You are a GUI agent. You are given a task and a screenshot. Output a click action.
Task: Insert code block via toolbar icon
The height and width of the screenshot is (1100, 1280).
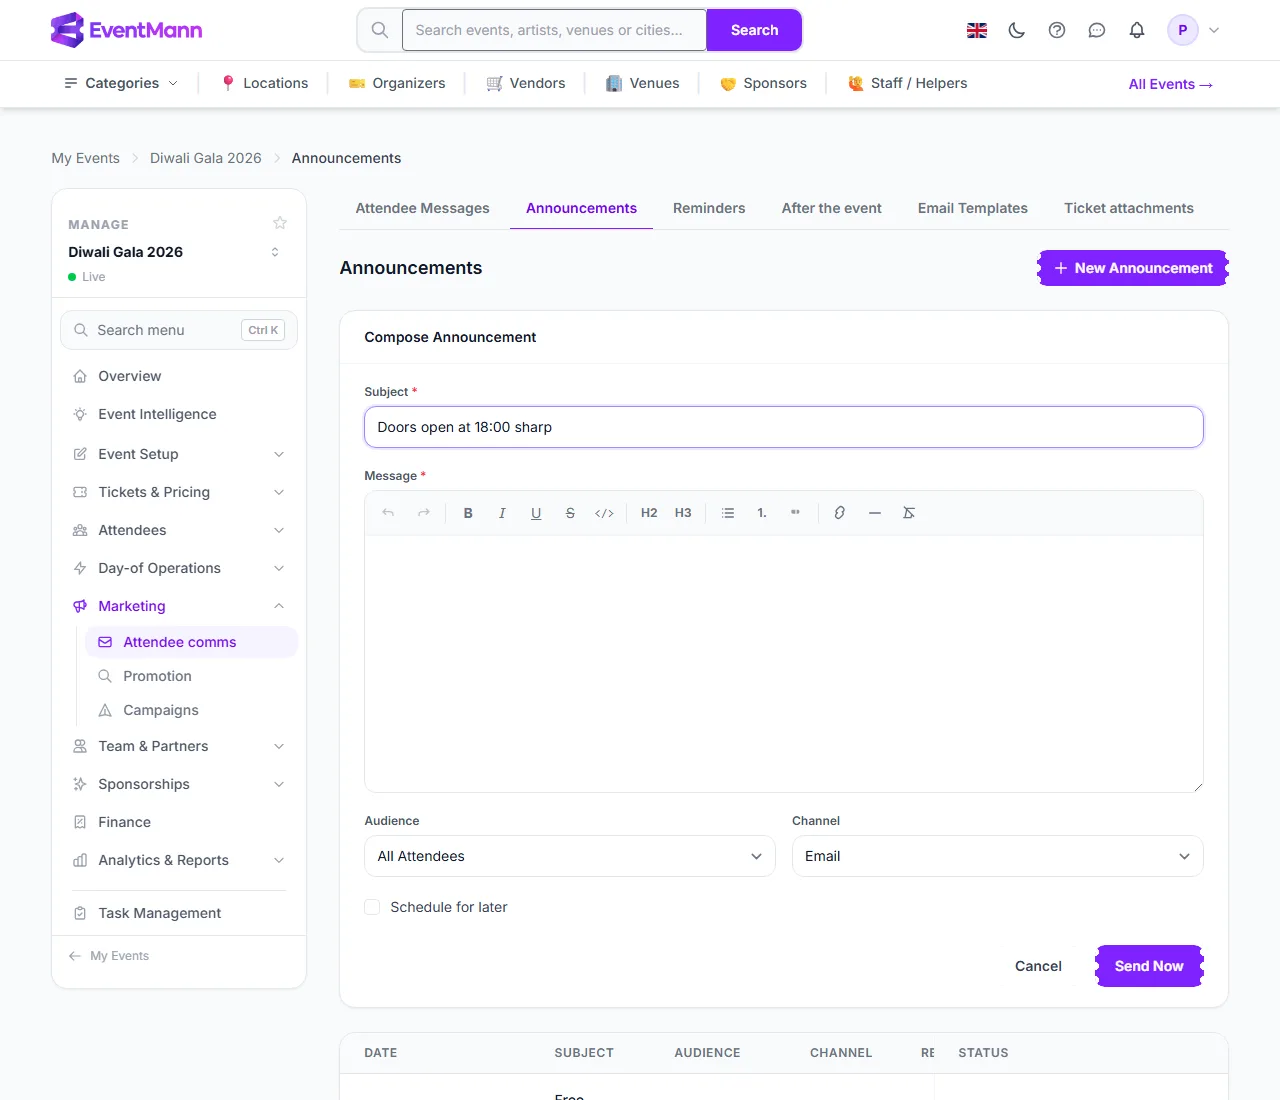[604, 513]
